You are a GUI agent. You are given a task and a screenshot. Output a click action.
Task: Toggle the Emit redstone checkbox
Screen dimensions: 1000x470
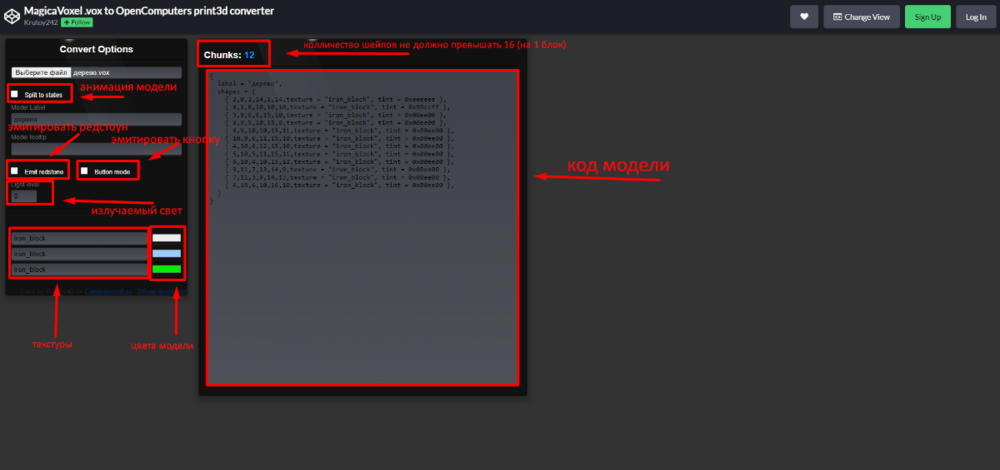14,171
